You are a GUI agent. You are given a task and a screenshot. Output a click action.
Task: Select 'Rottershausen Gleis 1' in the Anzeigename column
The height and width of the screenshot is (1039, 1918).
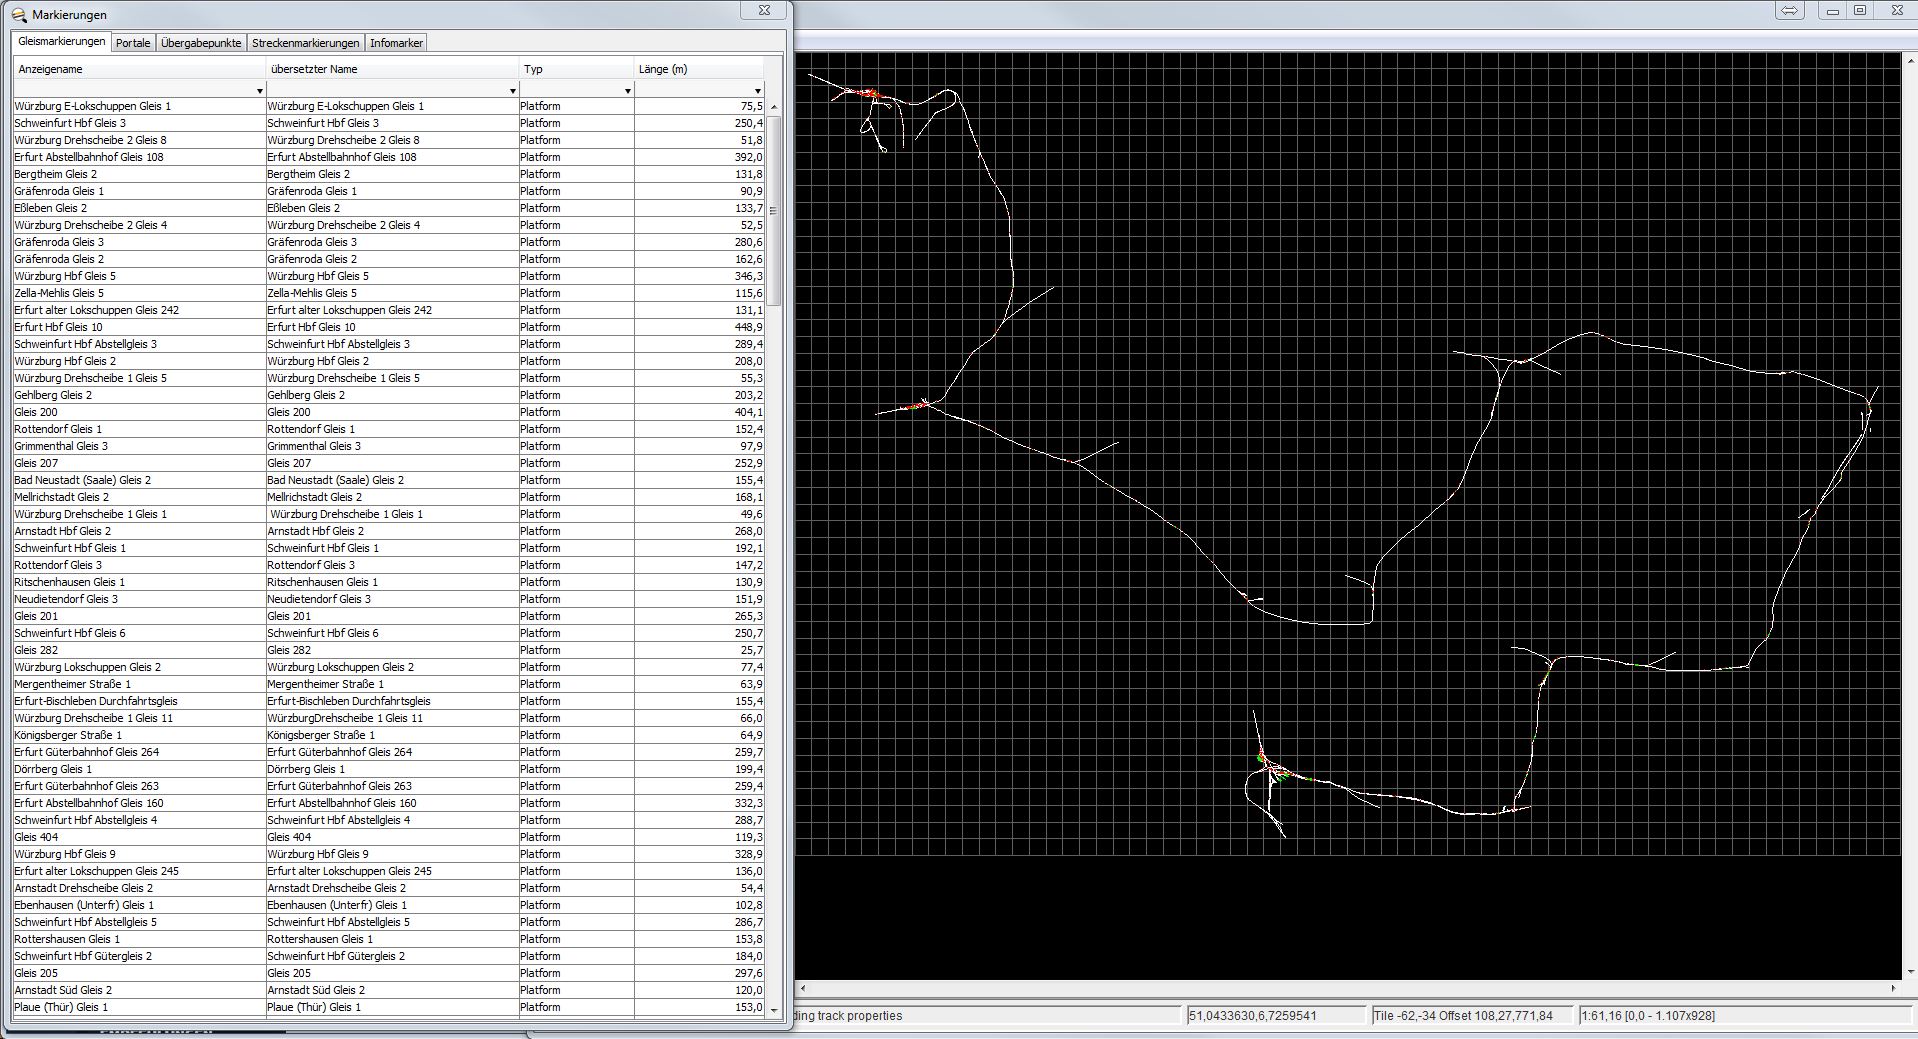pyautogui.click(x=67, y=939)
